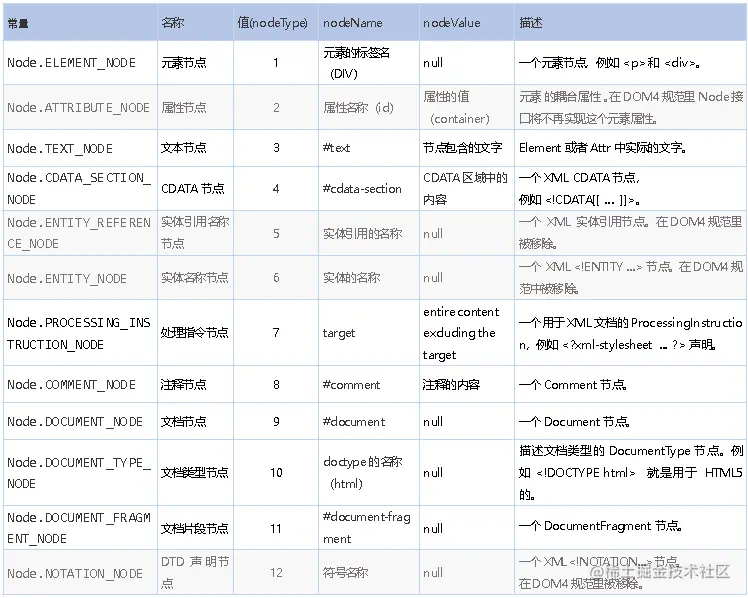Click the 常量 column header
748x598 pixels.
(x=80, y=22)
